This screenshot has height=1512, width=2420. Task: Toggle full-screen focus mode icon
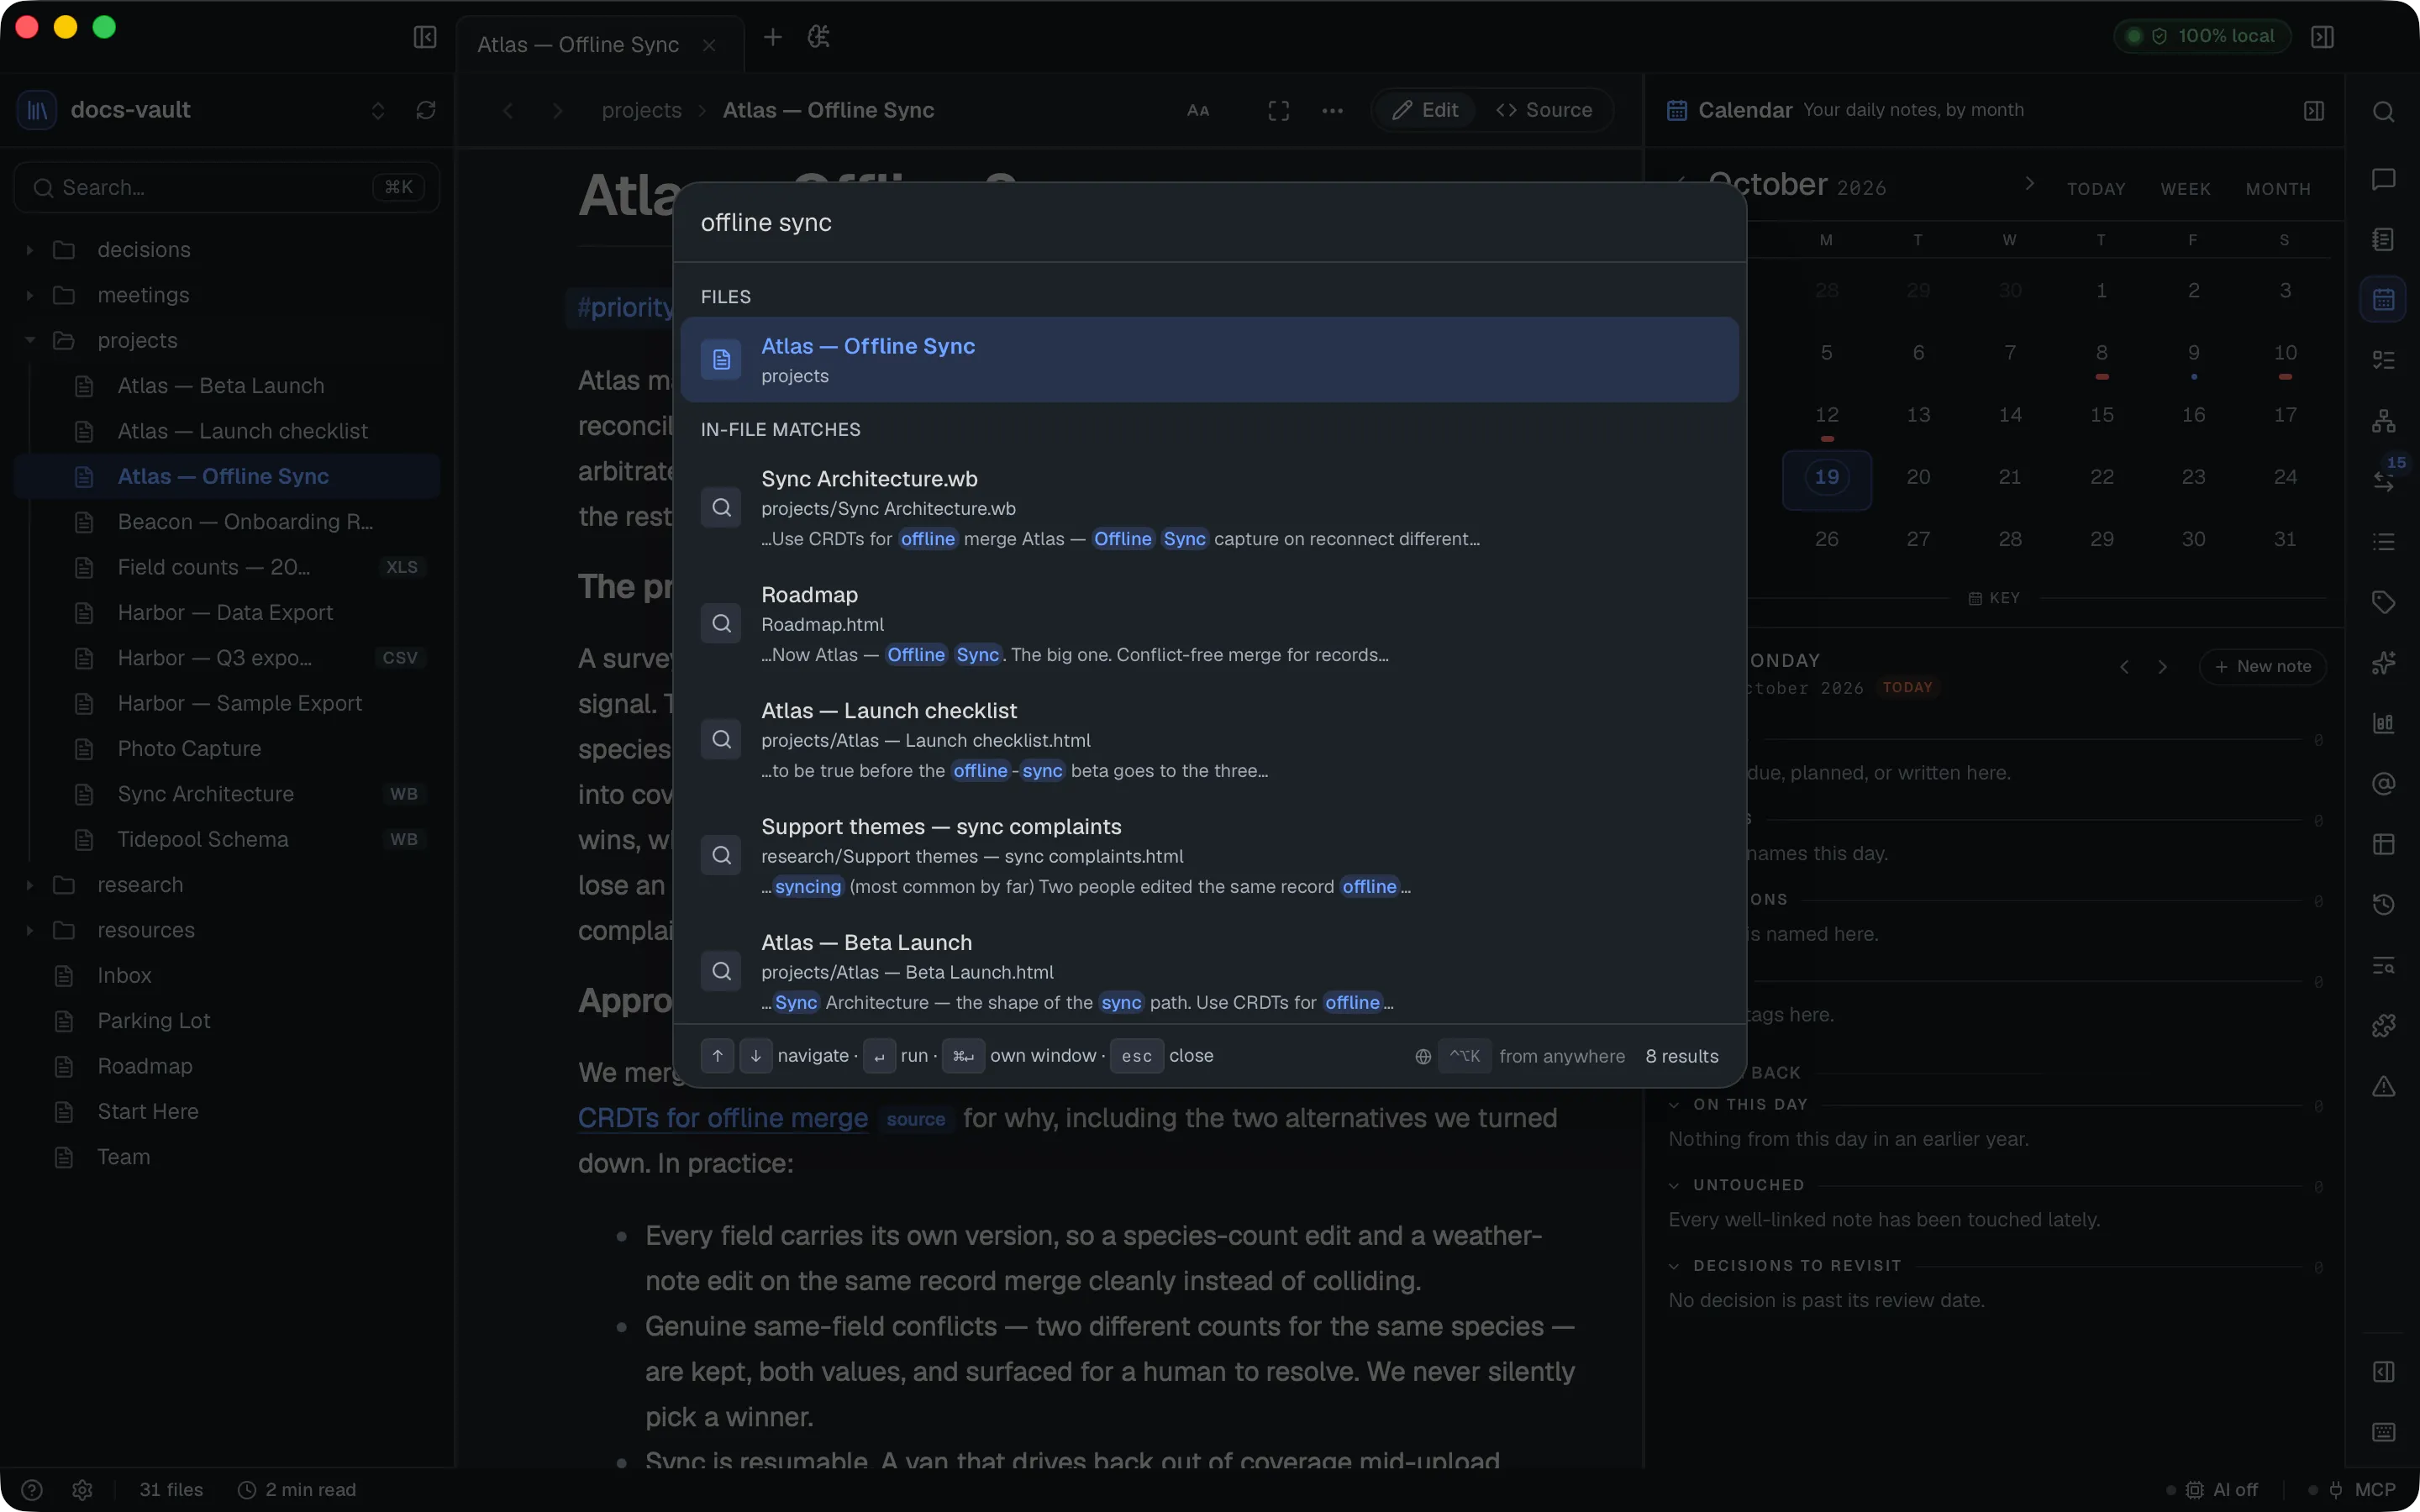[x=1279, y=111]
